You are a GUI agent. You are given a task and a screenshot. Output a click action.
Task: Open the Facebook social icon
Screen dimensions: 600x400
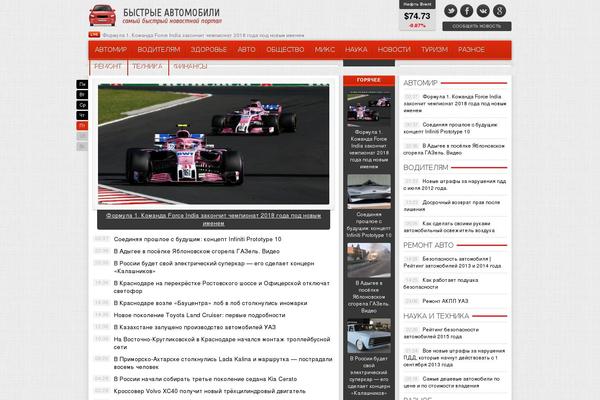(467, 11)
